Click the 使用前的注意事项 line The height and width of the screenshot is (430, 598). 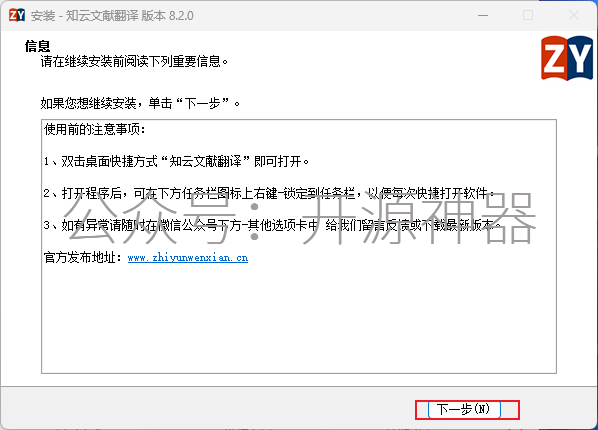point(95,130)
